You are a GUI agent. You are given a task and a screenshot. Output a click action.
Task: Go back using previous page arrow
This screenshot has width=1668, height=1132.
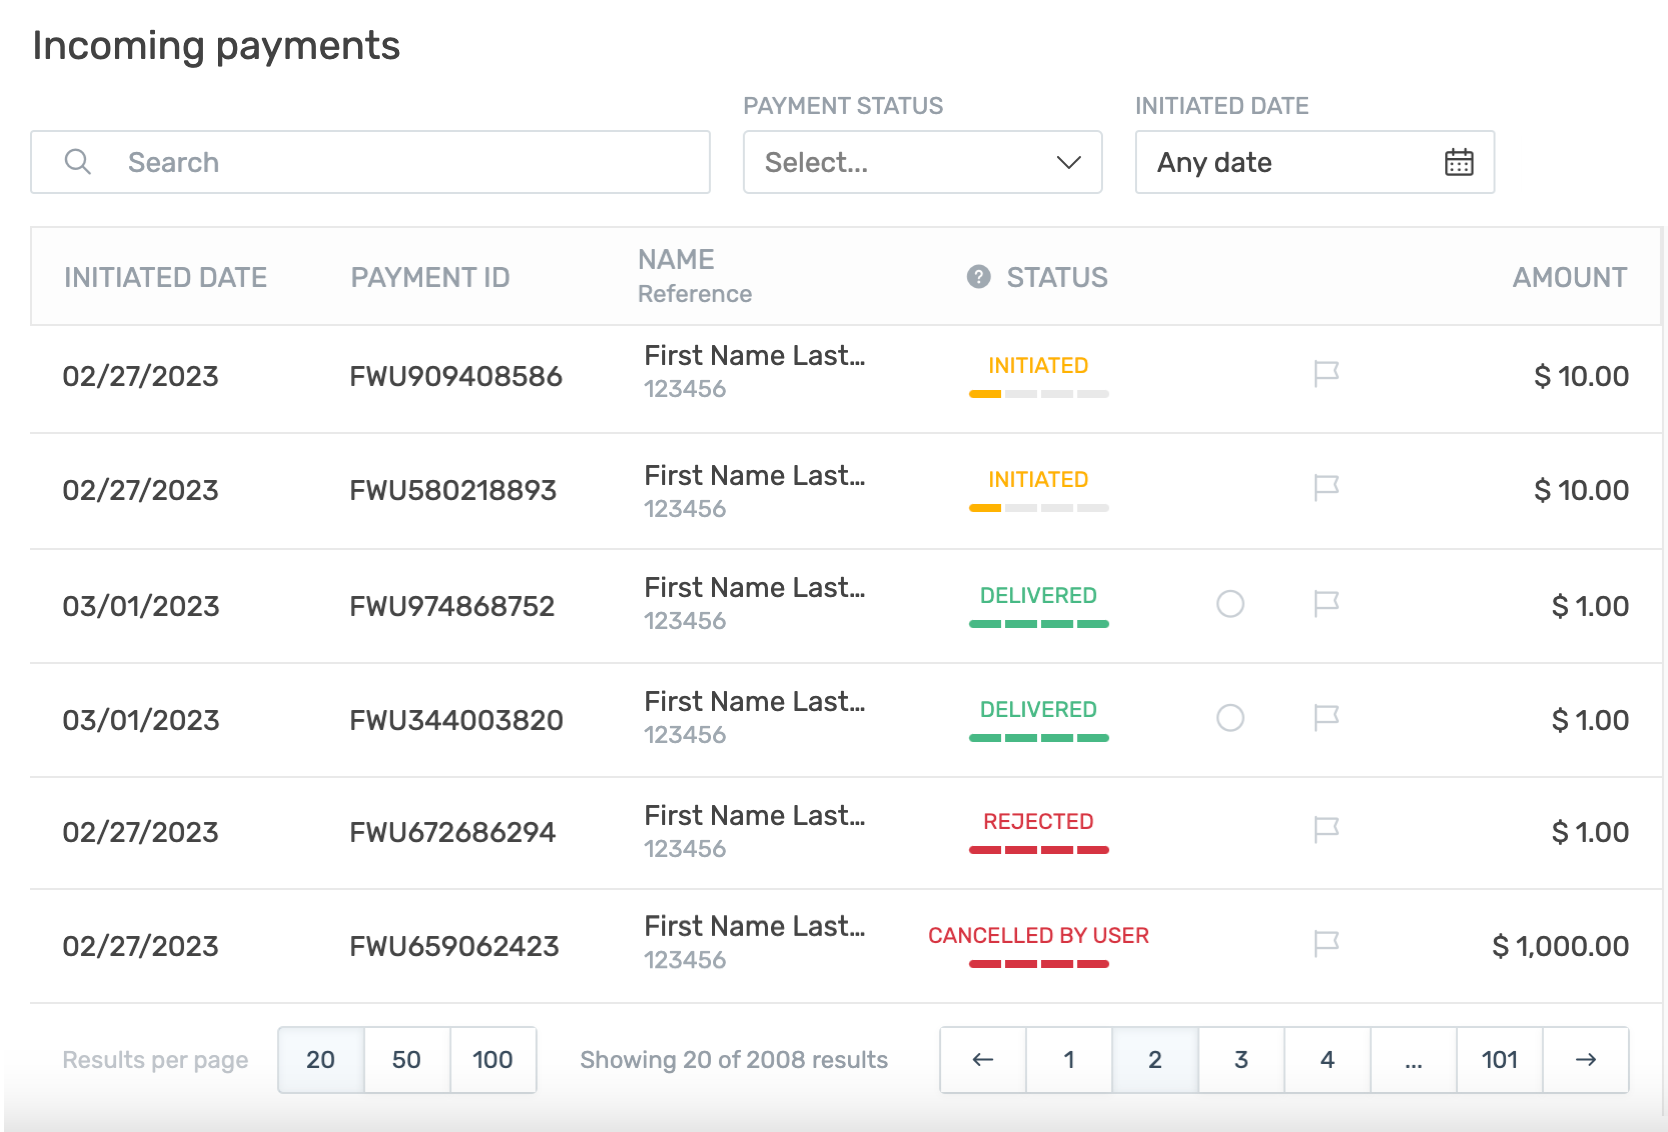click(983, 1060)
